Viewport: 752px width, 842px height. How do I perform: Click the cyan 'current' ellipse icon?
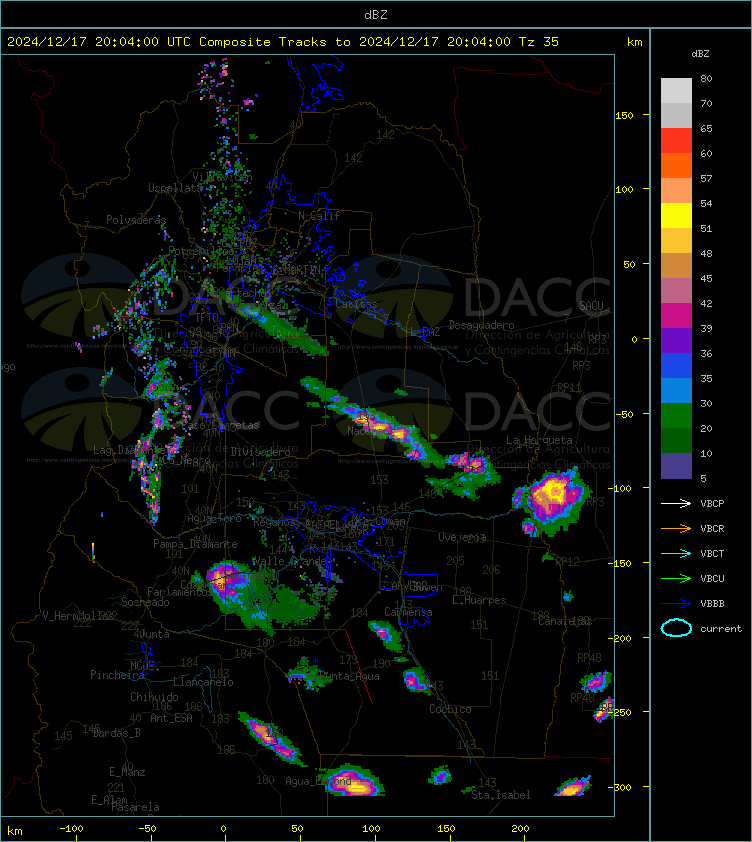point(676,628)
